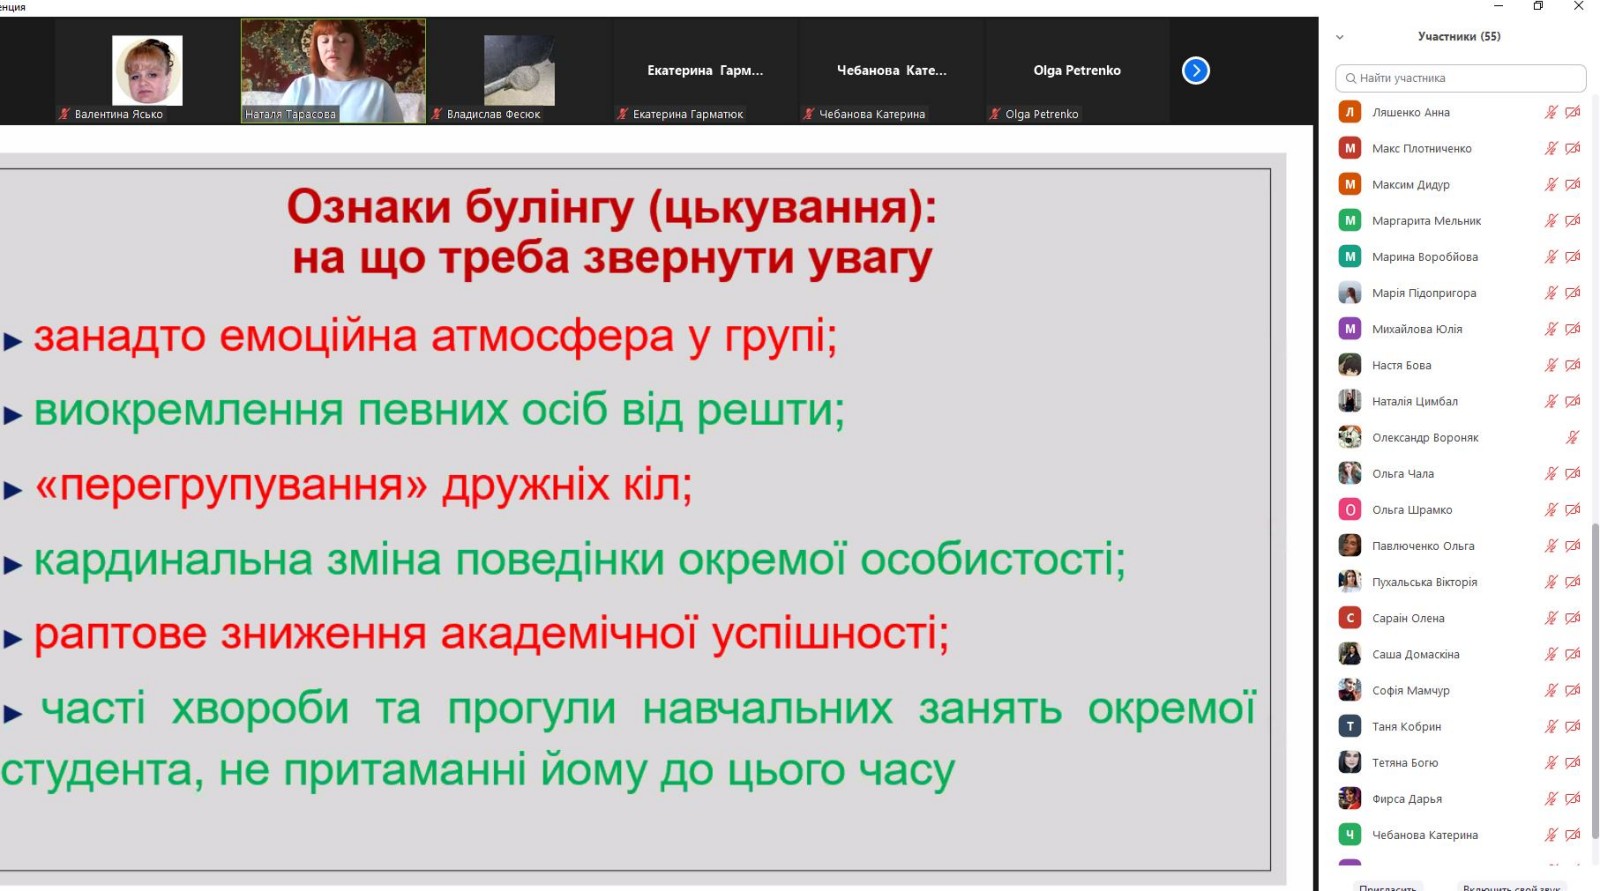Click camera-off icon beside Наталія Цимбал

[x=1573, y=401]
